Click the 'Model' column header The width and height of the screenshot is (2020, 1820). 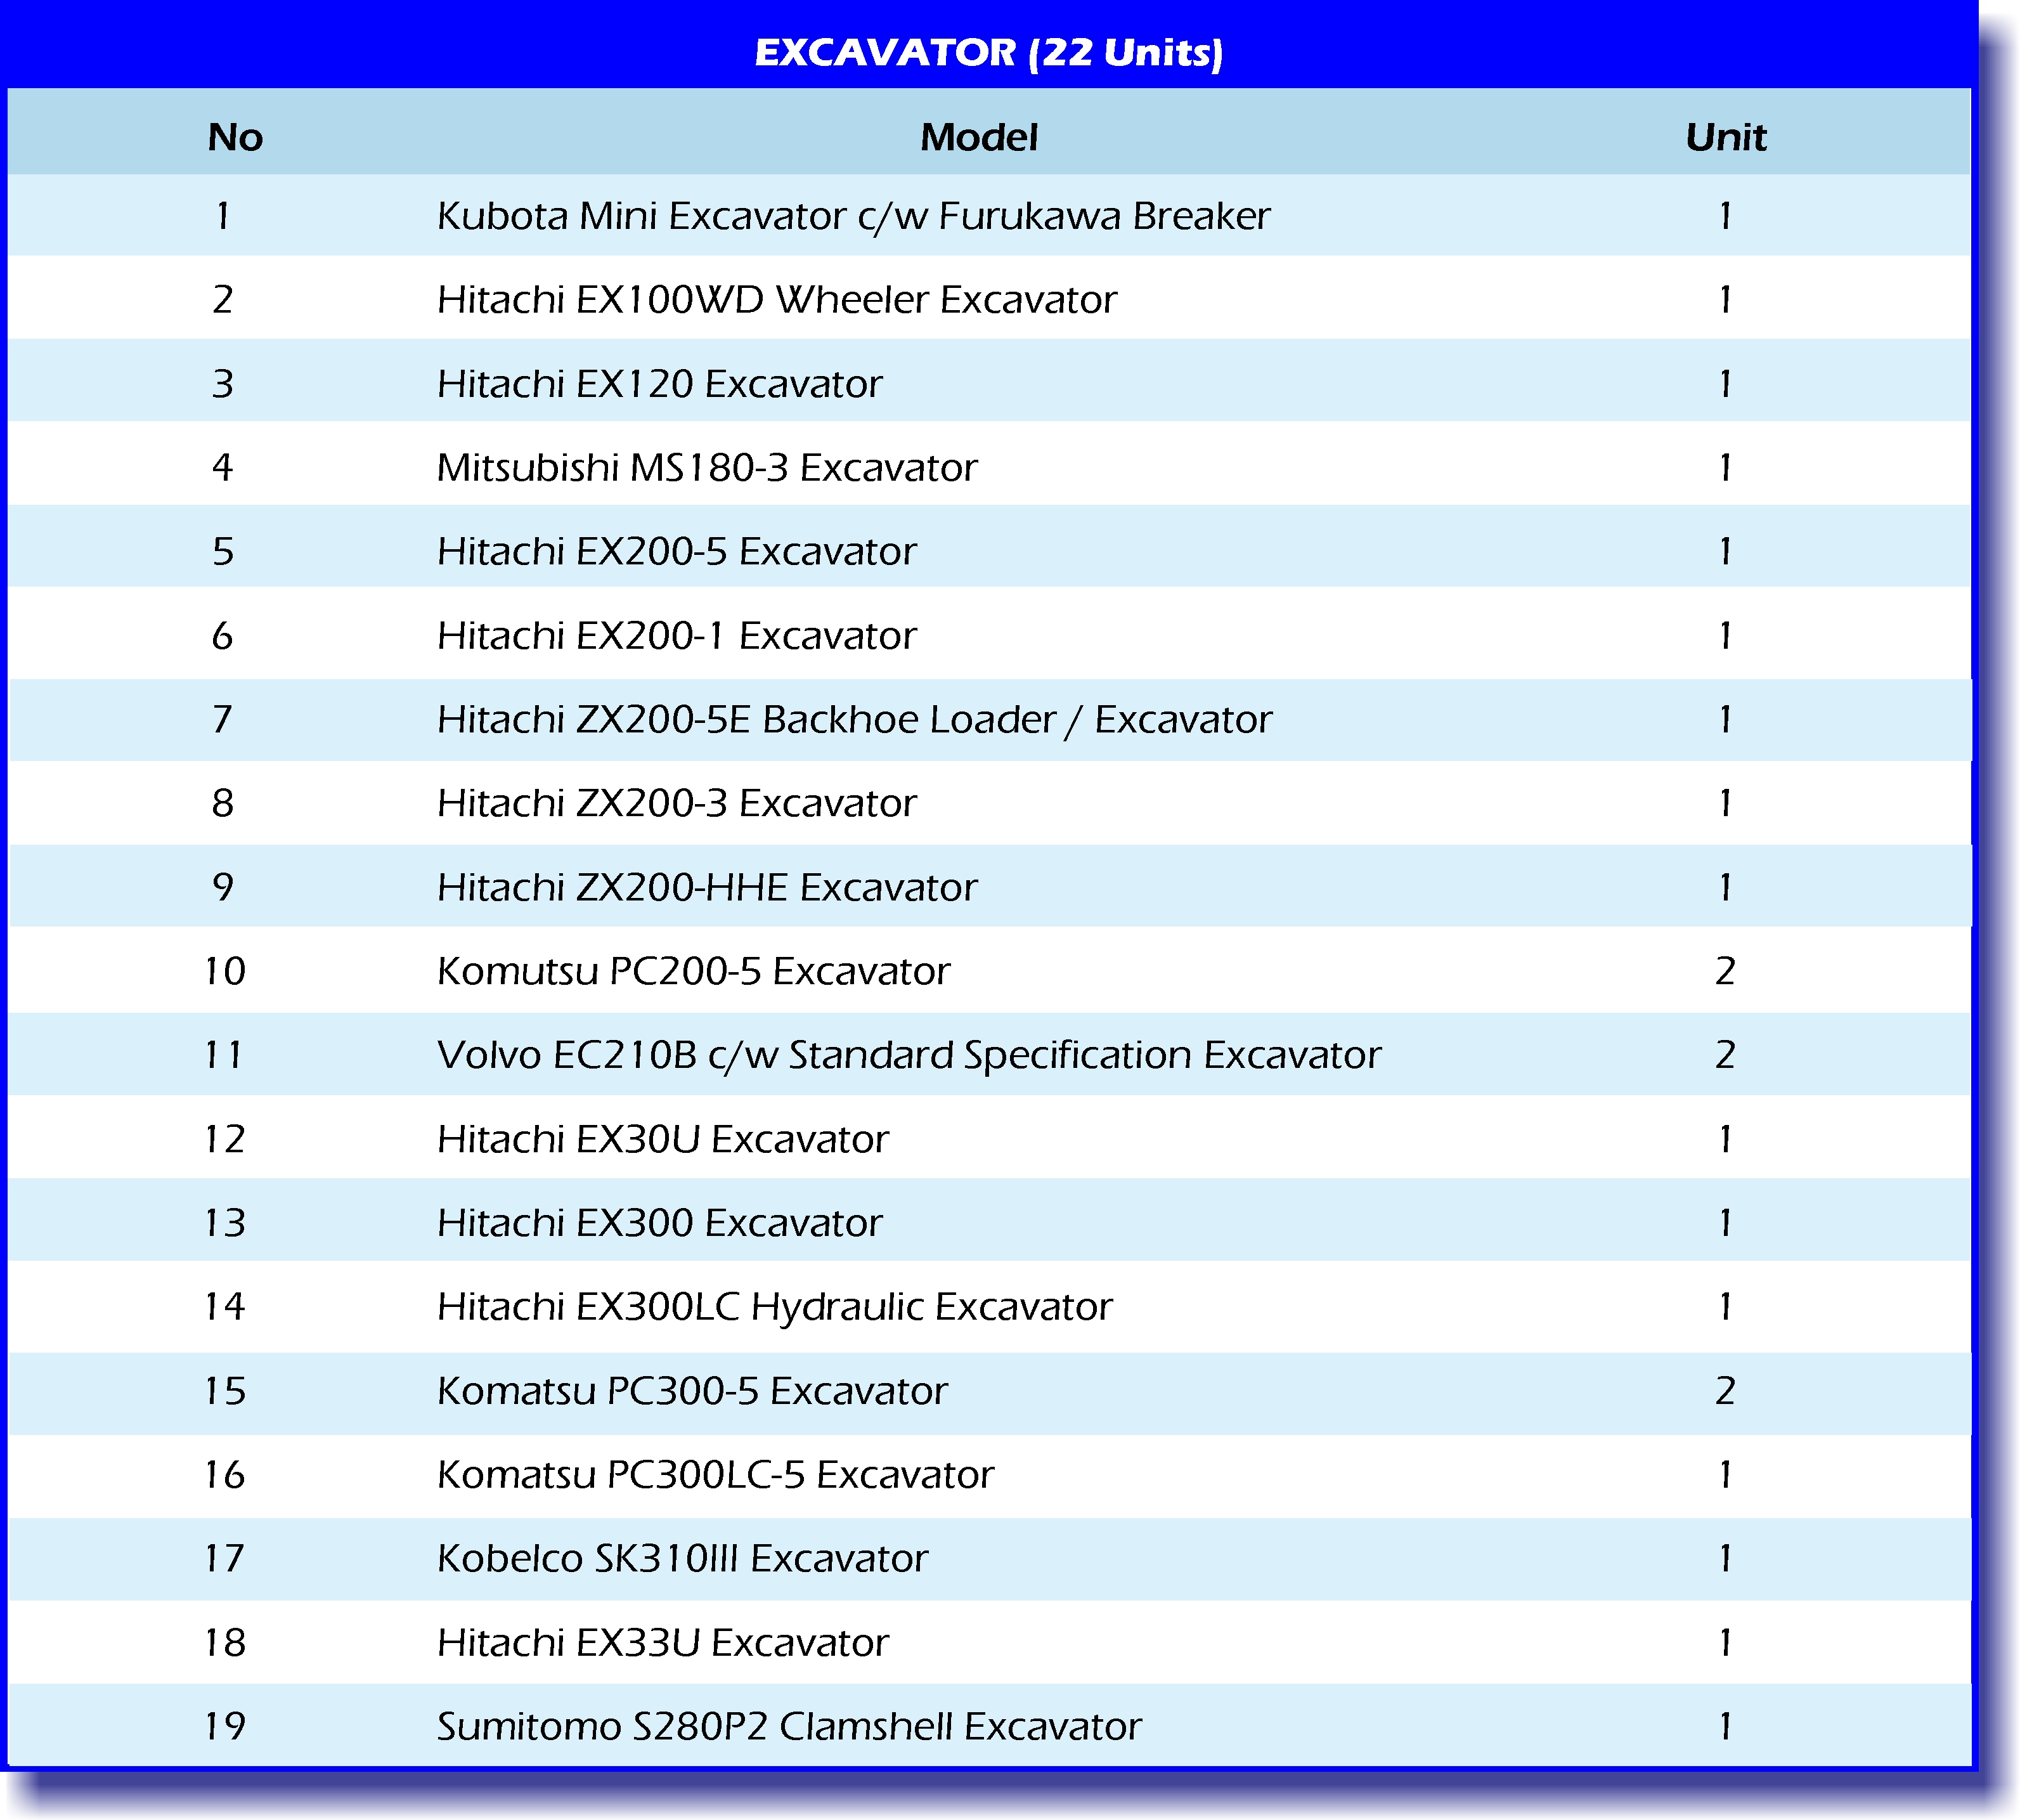979,137
